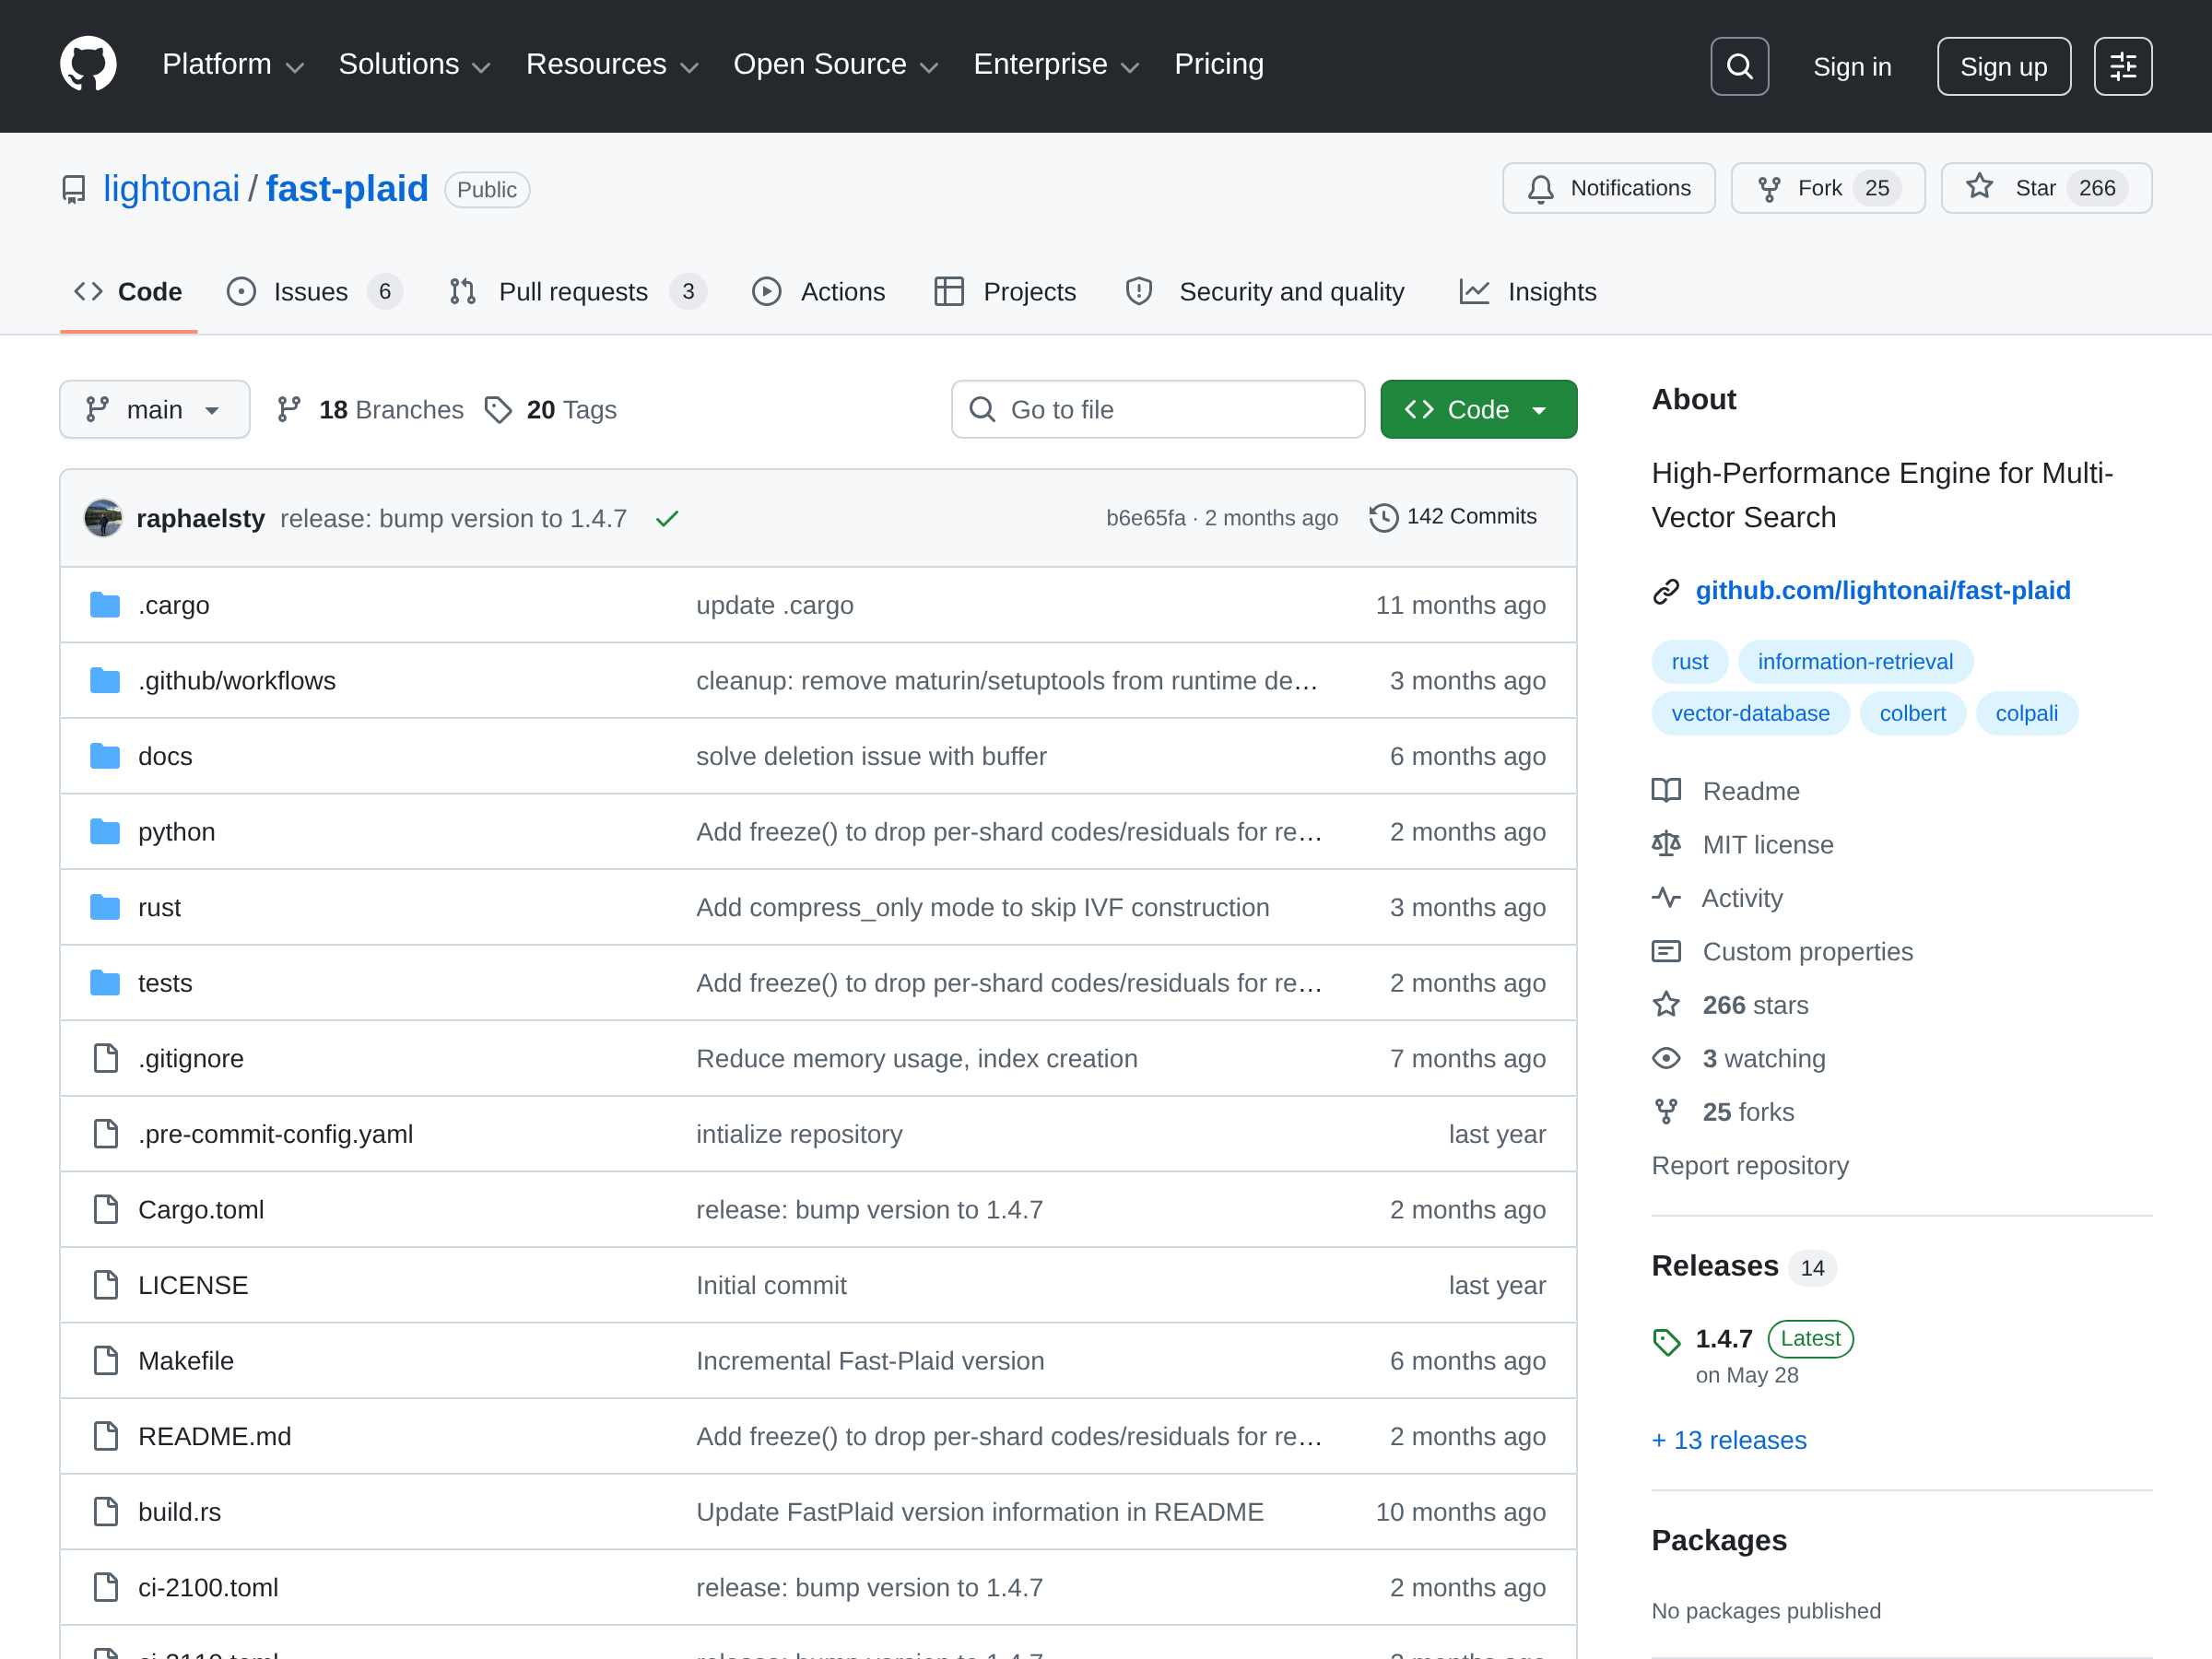Open the release 1.4.7 tag
The image size is (2212, 1659).
point(1724,1339)
